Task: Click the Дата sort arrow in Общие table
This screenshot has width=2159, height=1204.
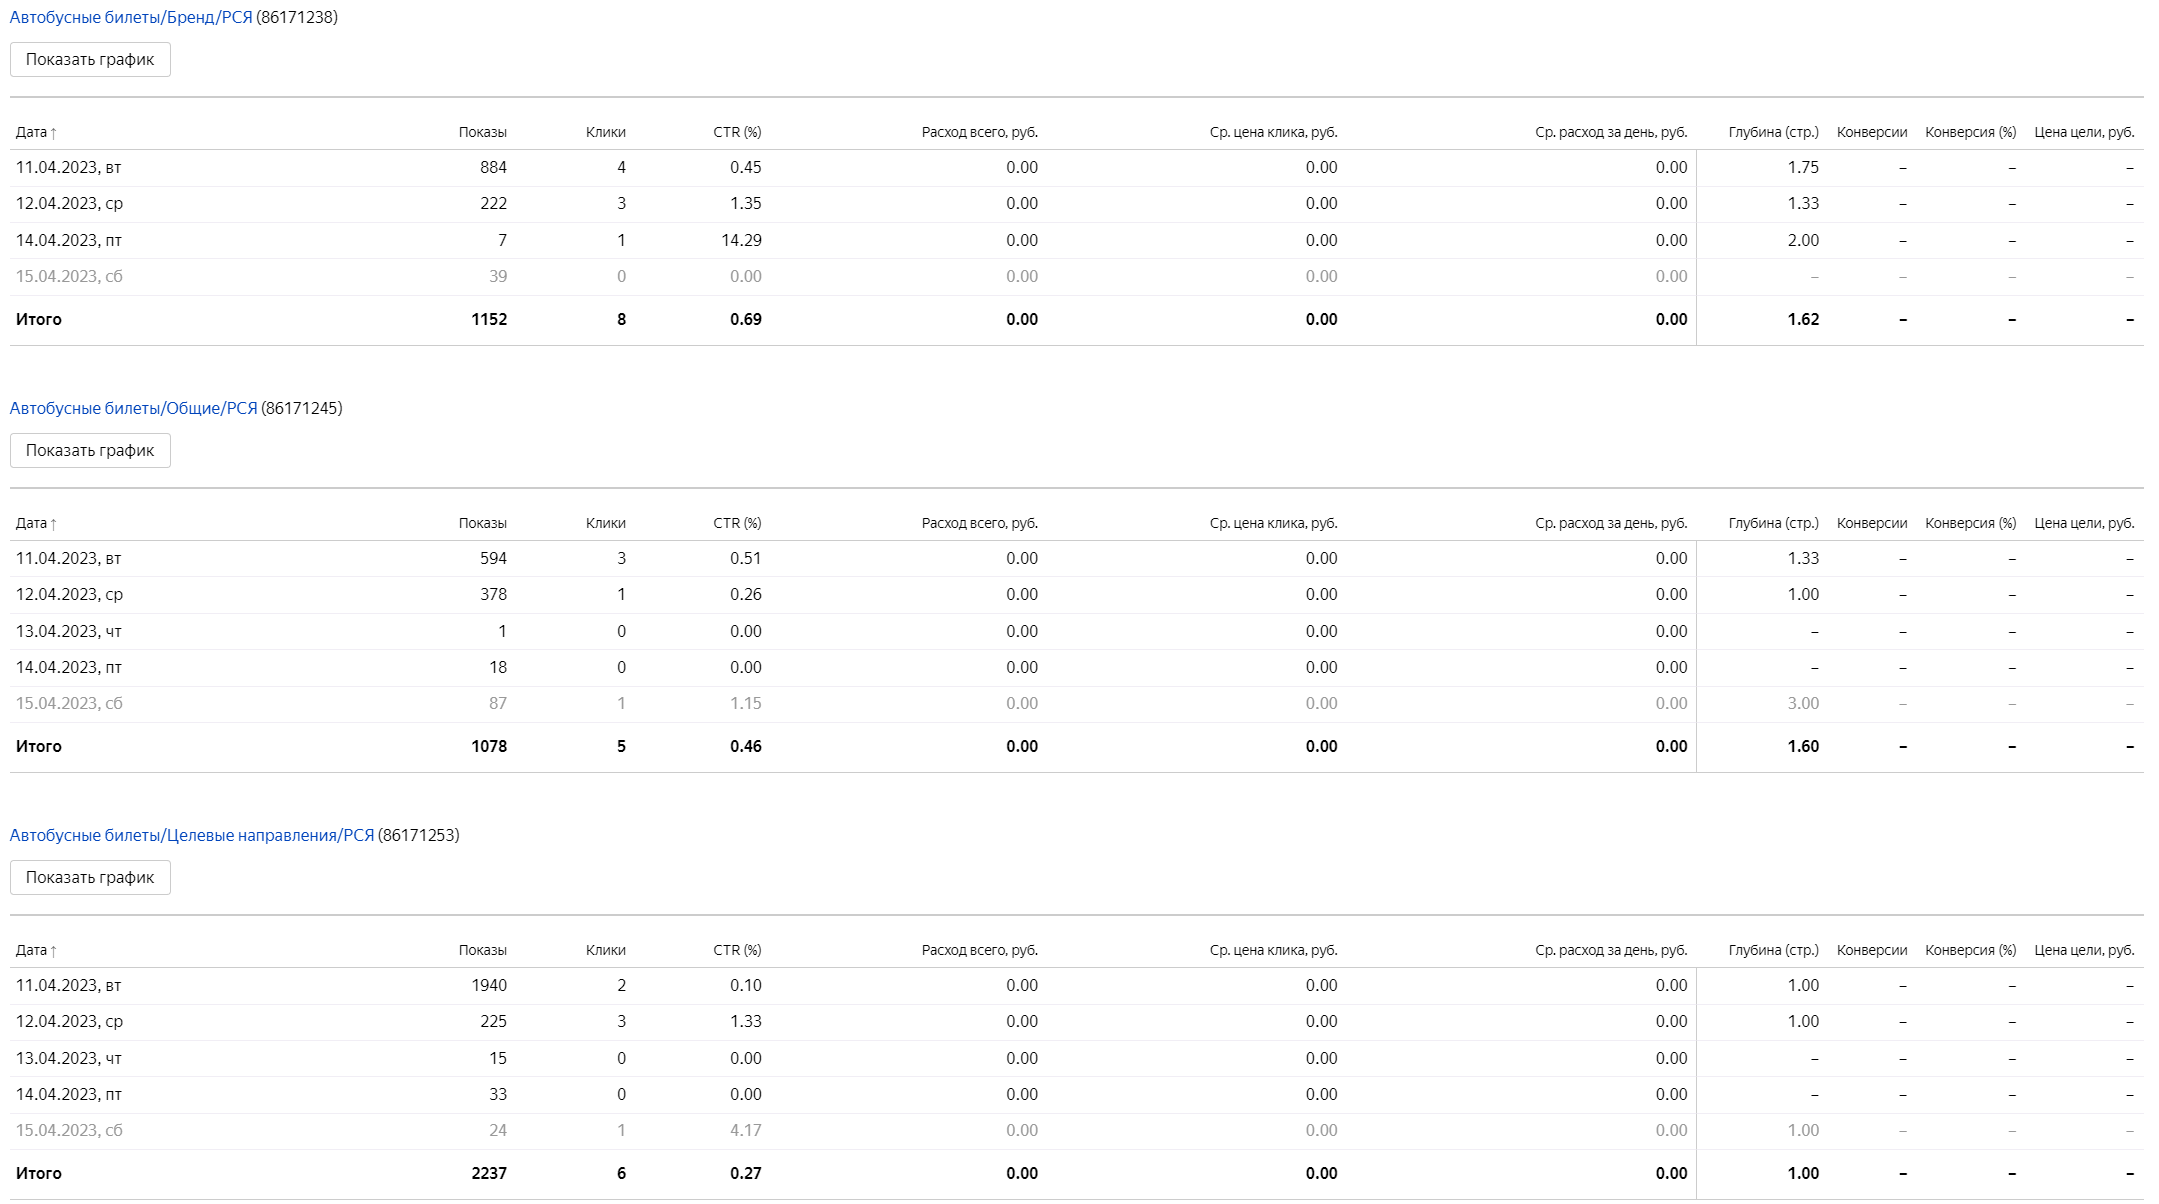Action: (x=53, y=524)
